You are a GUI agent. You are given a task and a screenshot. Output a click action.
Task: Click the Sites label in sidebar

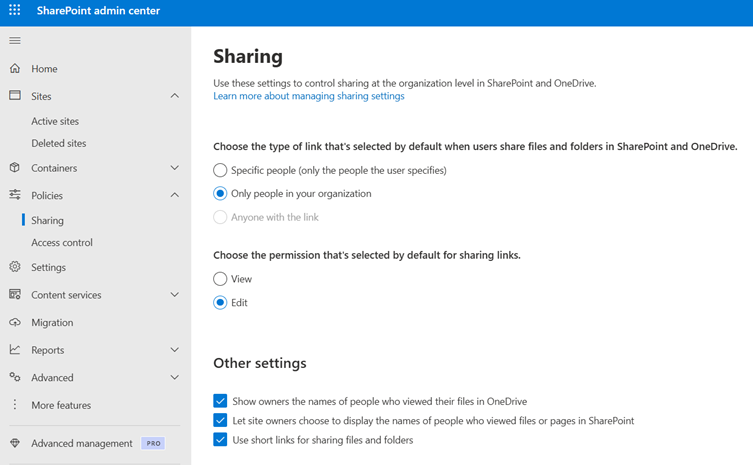(x=41, y=96)
